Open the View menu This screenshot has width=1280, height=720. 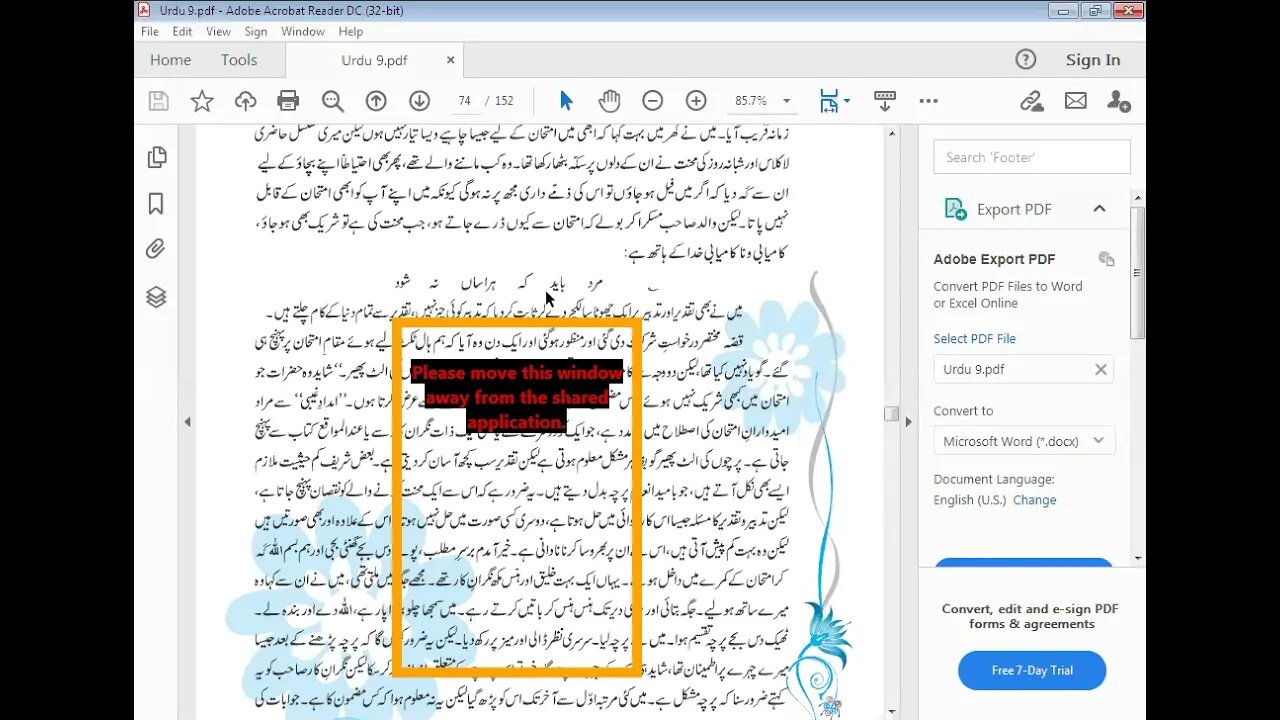(x=218, y=32)
